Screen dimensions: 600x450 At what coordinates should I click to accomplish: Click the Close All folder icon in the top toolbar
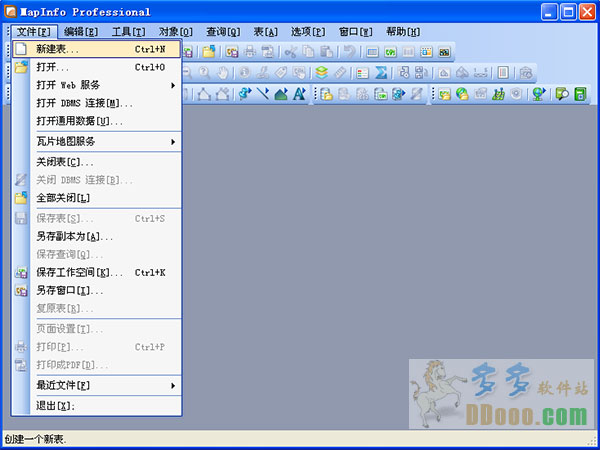tap(209, 52)
